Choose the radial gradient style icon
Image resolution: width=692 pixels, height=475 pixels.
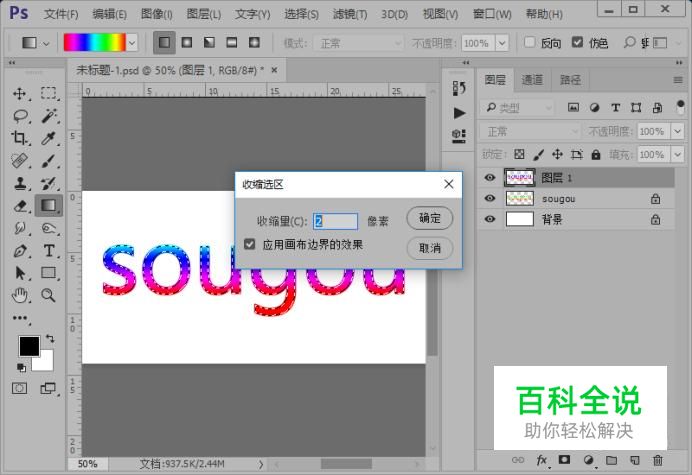185,43
